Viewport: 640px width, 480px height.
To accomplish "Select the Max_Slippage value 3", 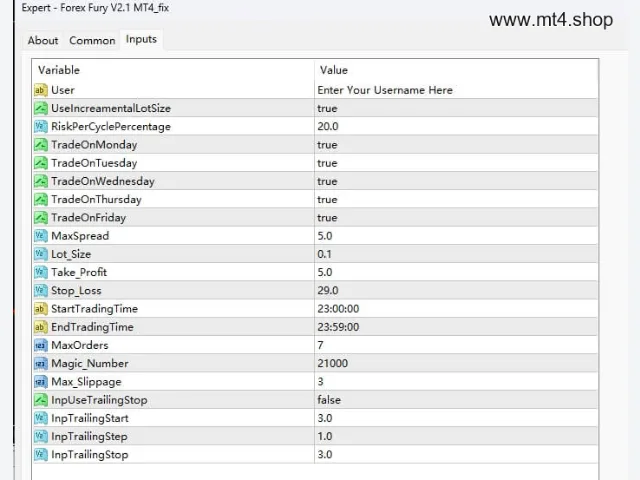I will (x=320, y=382).
